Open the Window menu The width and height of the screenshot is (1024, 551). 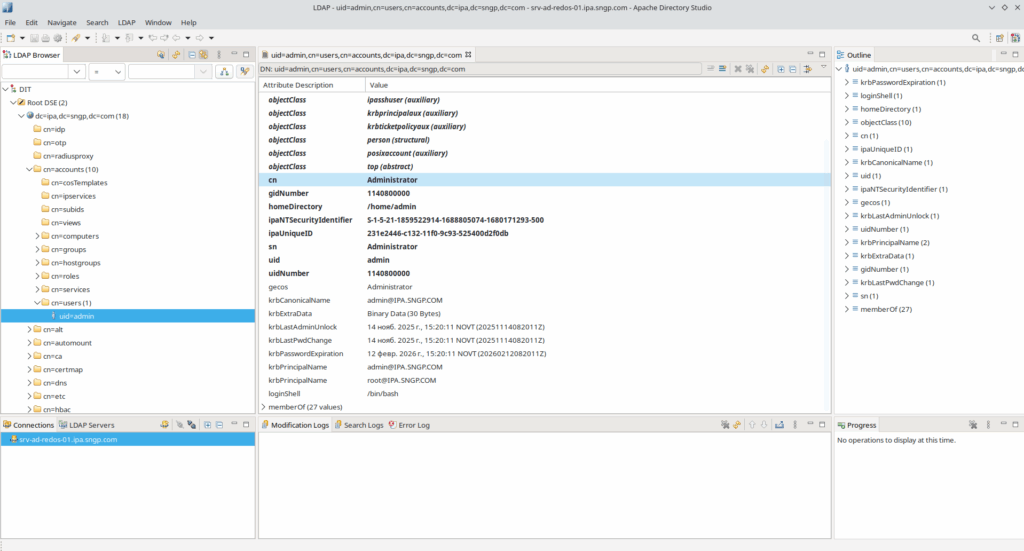pos(158,22)
